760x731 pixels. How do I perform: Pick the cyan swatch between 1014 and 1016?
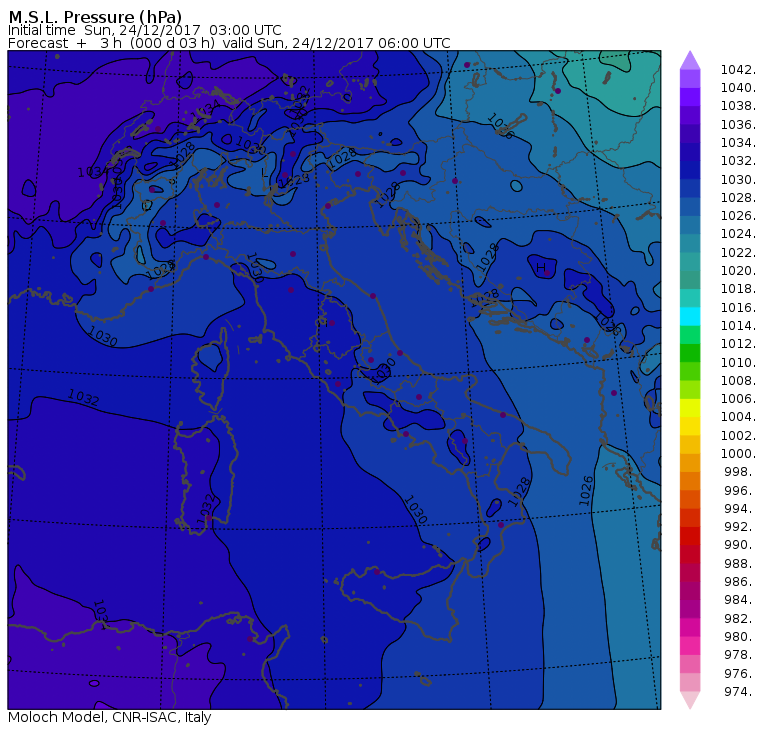pyautogui.click(x=690, y=317)
